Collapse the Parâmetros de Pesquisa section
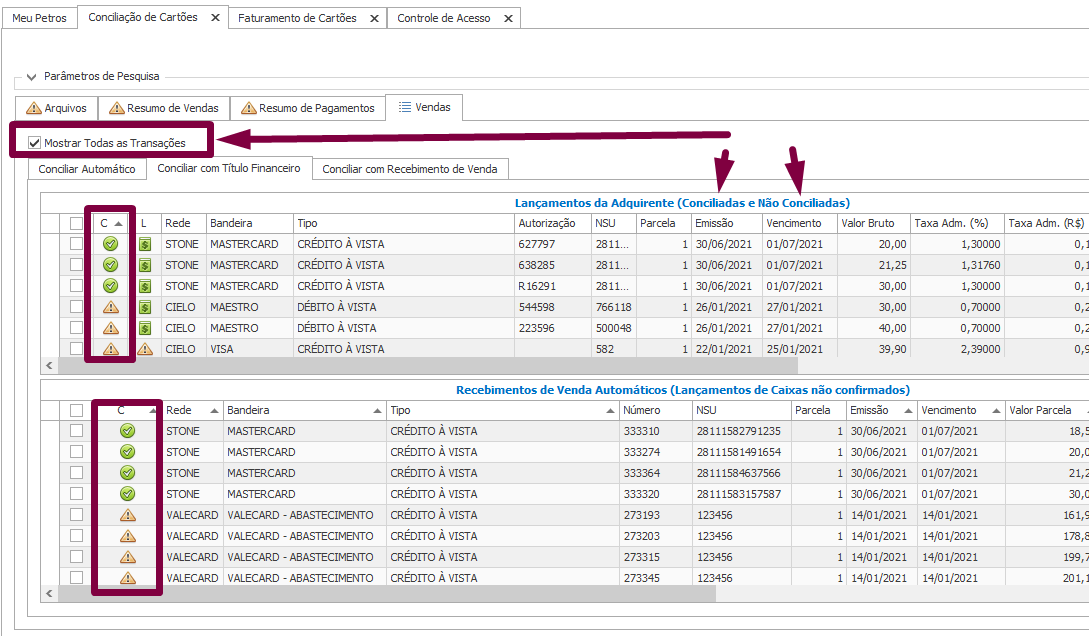 30,76
